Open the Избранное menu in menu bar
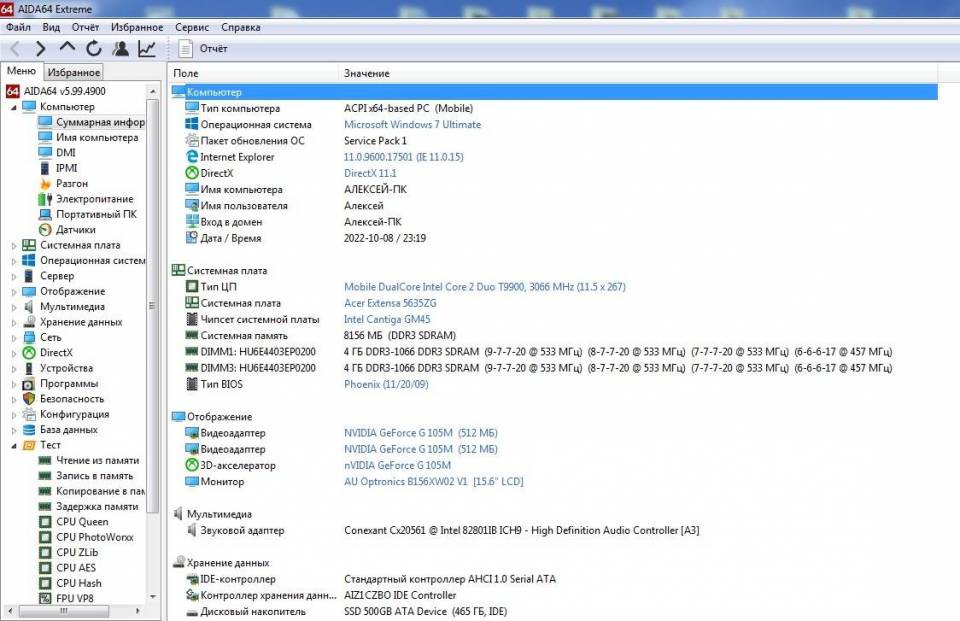960x621 pixels. coord(137,27)
